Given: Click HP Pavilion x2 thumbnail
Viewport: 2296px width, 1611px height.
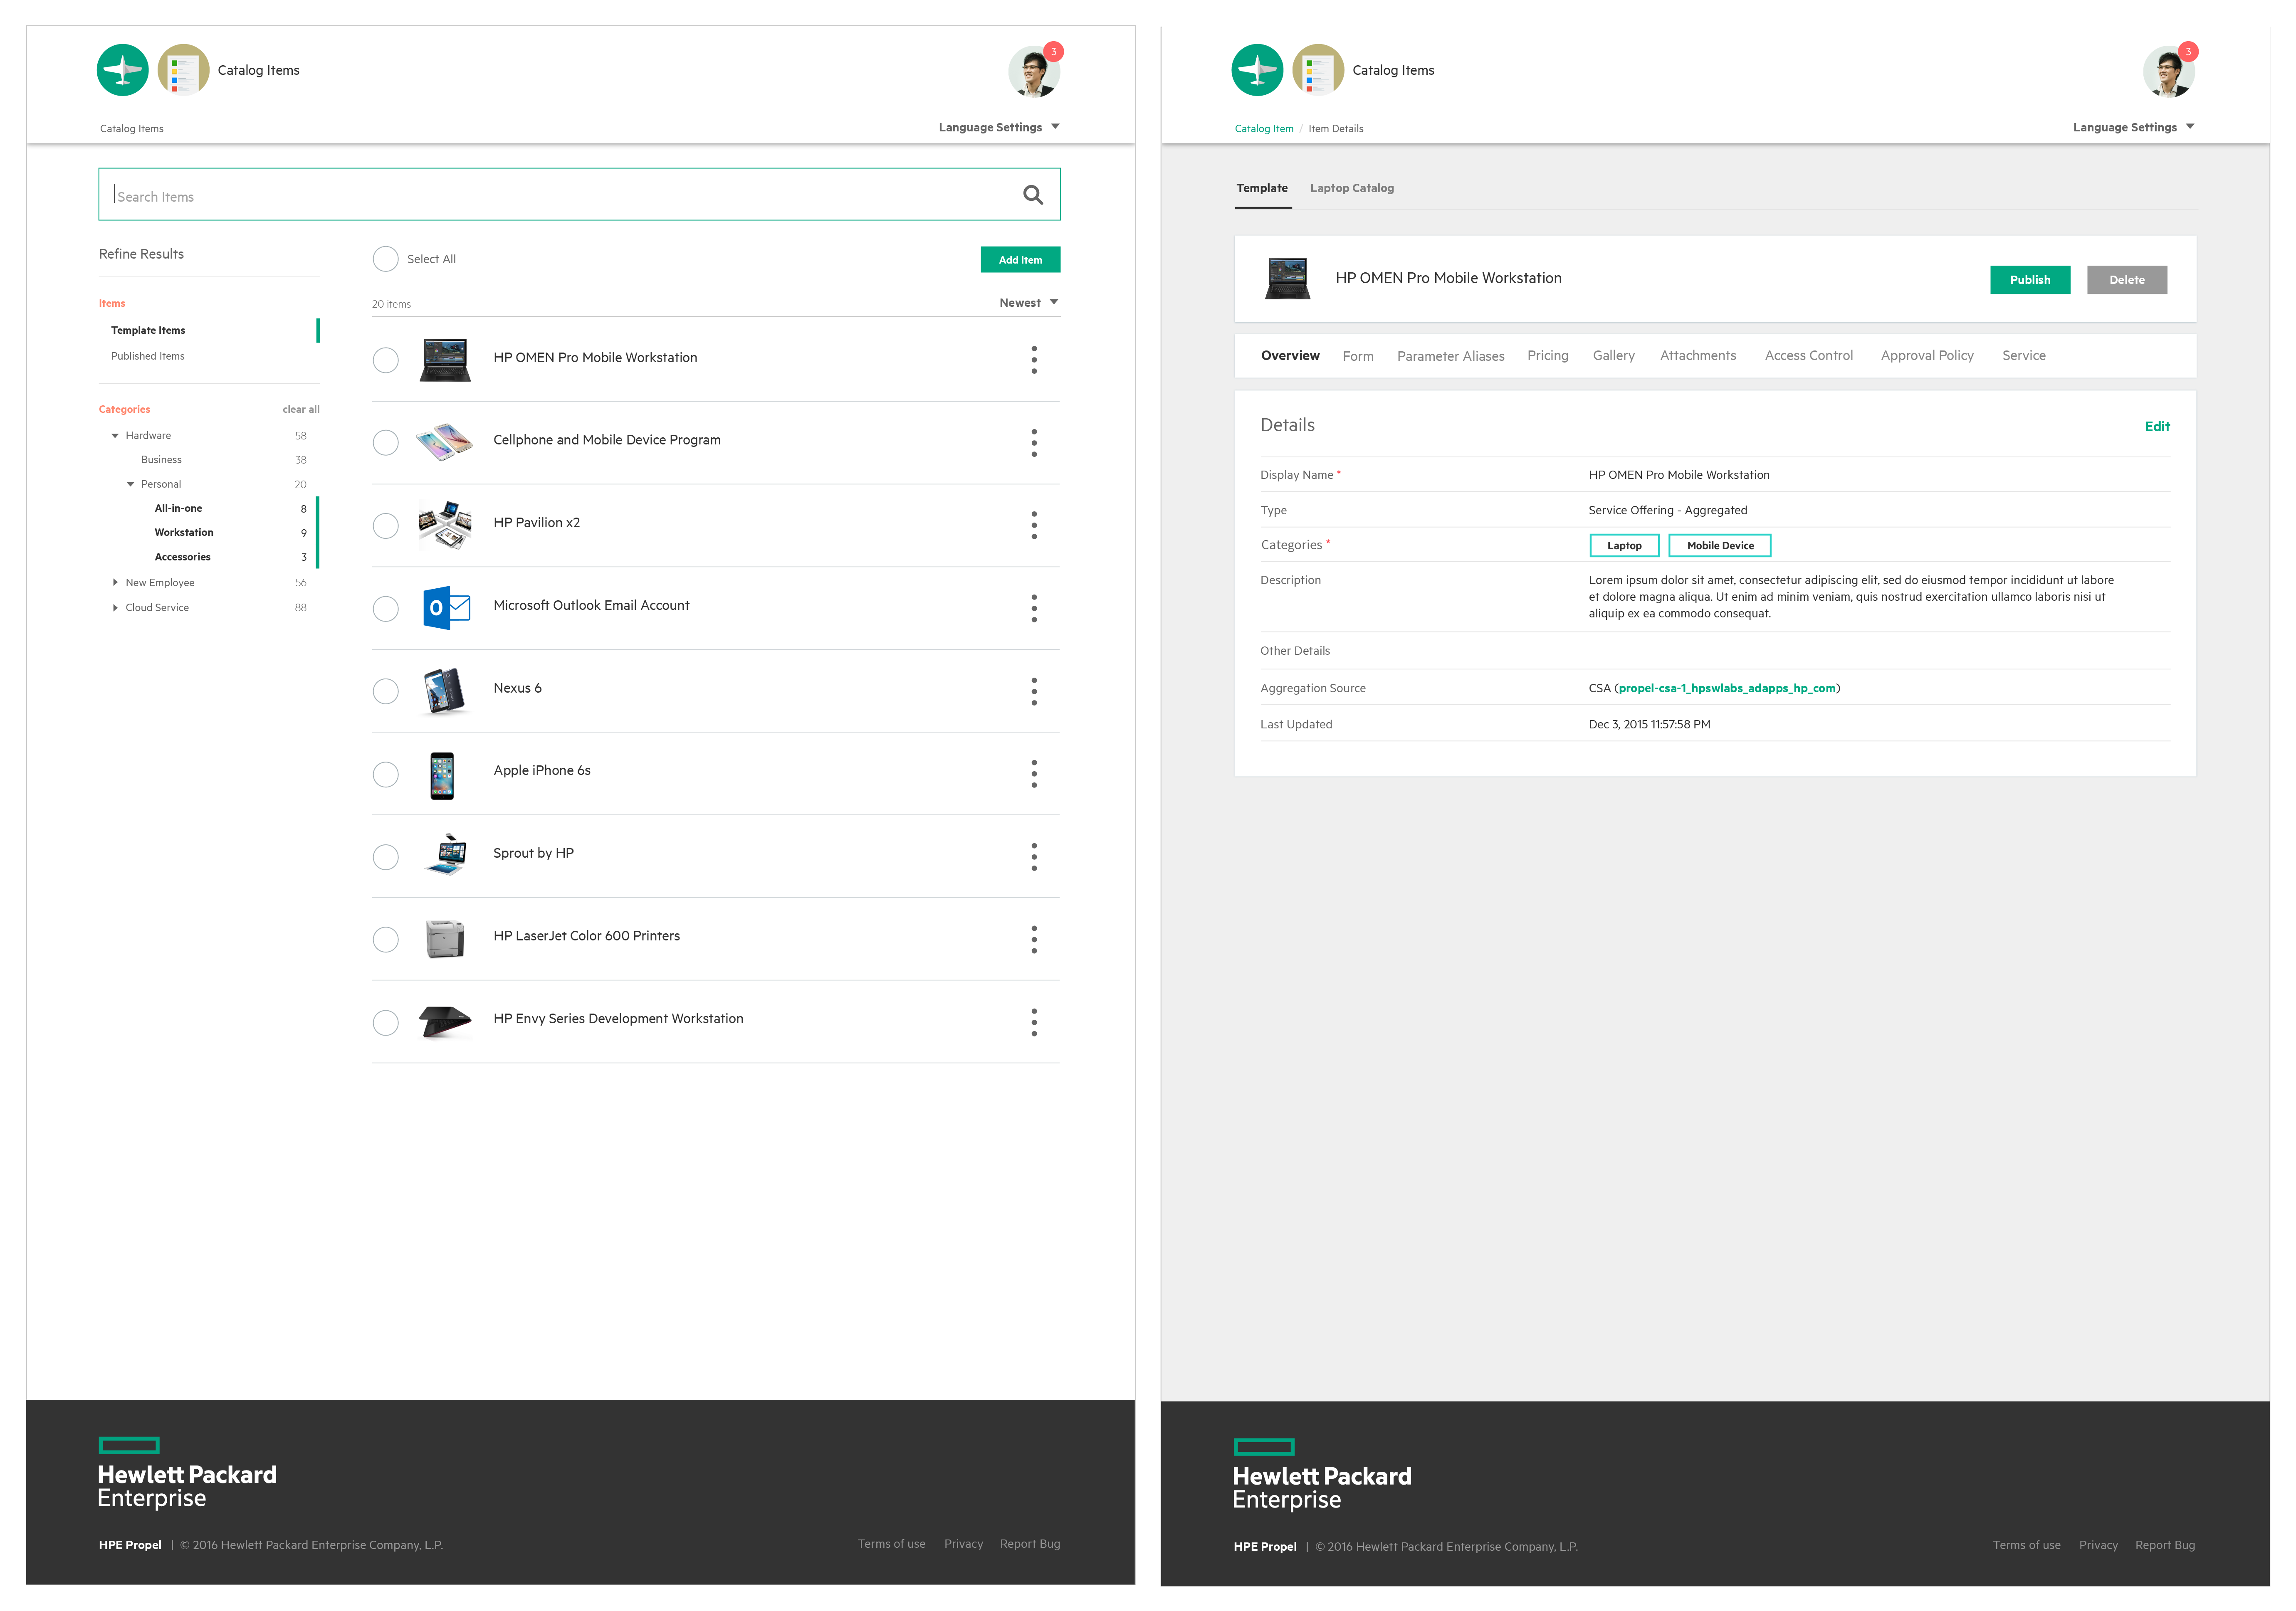Looking at the screenshot, I should (445, 525).
